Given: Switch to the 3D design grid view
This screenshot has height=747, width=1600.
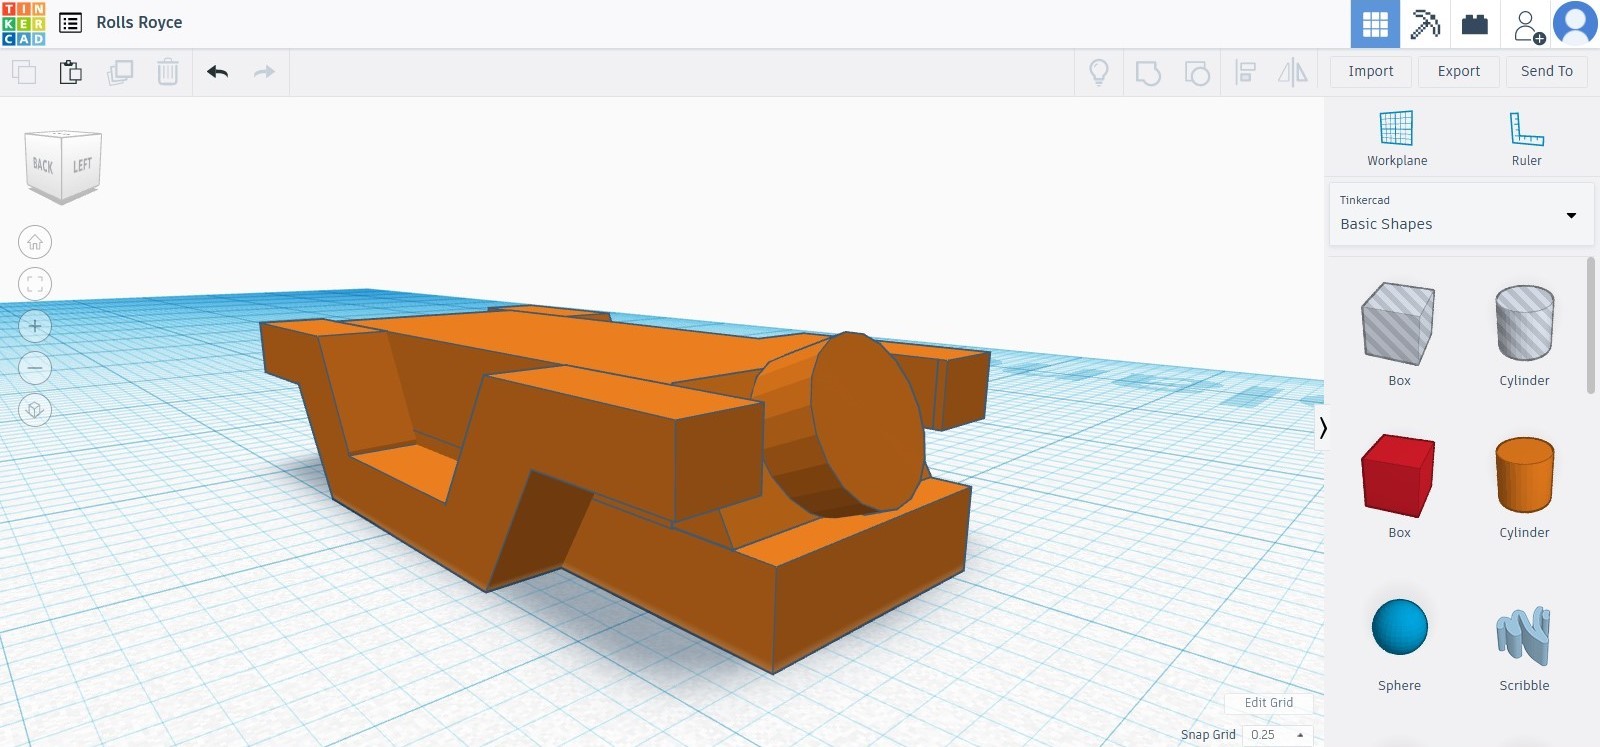Looking at the screenshot, I should [x=1375, y=24].
